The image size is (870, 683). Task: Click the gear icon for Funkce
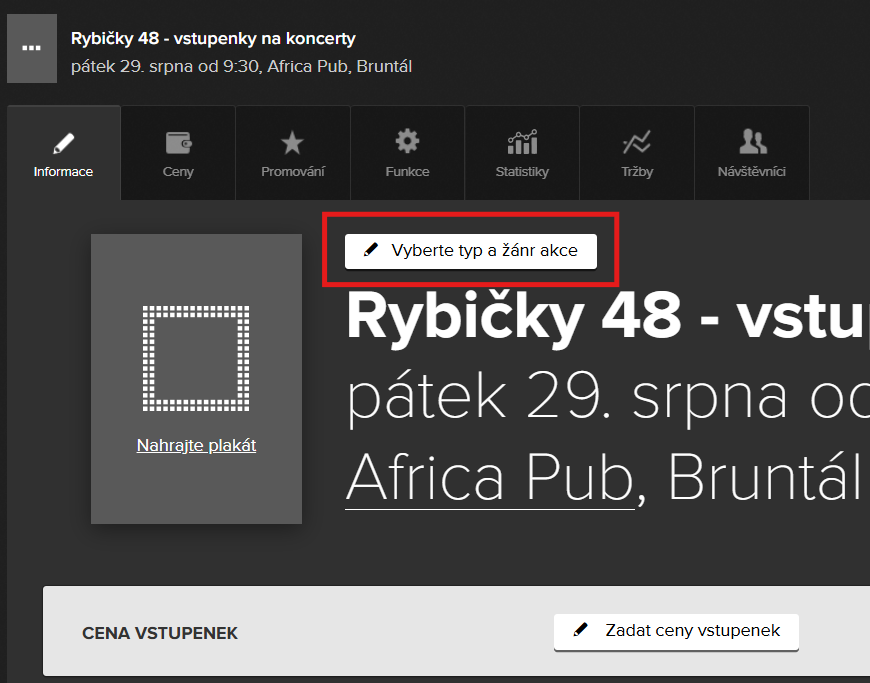[x=407, y=141]
